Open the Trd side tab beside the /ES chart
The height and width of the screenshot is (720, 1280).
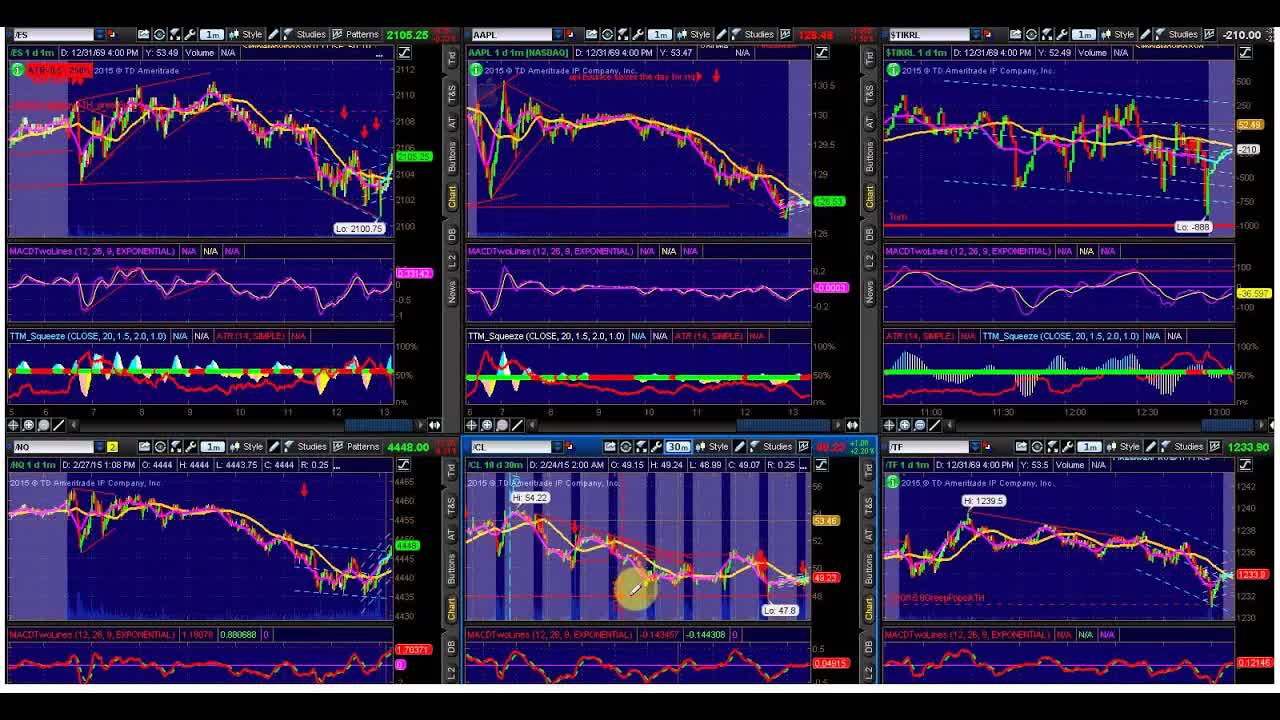[x=452, y=58]
